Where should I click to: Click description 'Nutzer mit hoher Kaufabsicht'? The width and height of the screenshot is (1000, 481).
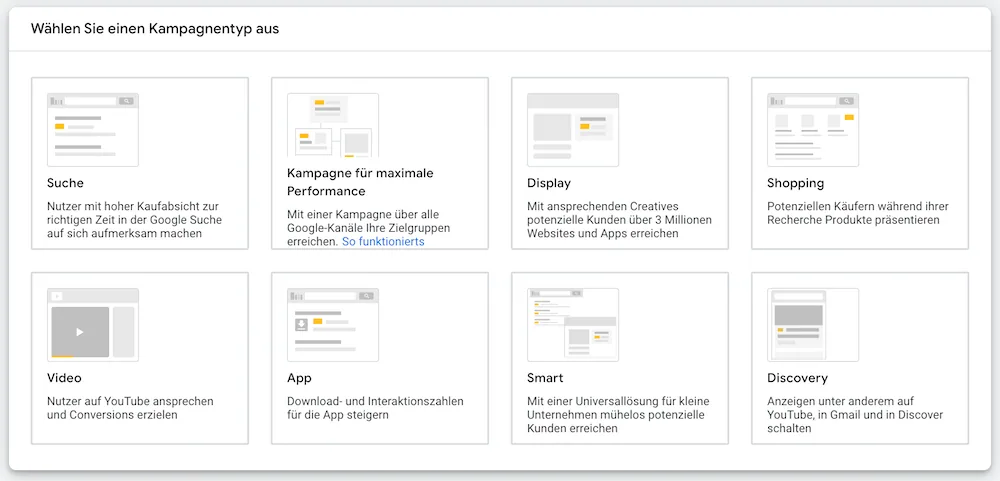coord(135,220)
